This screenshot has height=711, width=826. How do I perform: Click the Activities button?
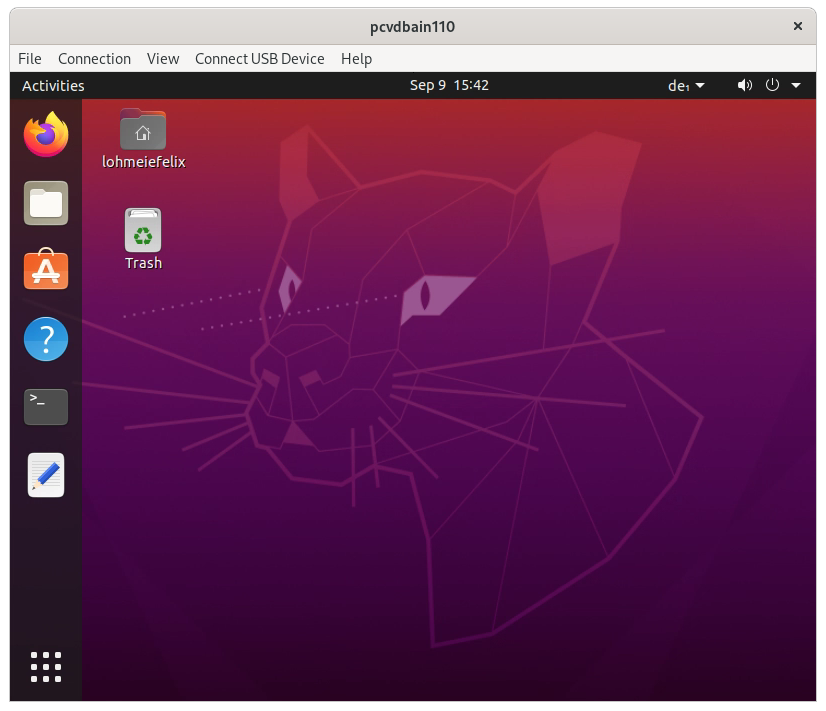53,85
